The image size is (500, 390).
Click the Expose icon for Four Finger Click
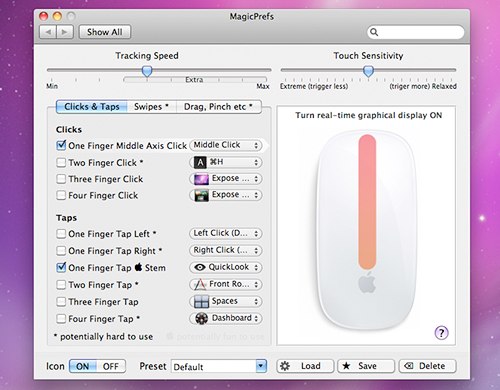[201, 195]
